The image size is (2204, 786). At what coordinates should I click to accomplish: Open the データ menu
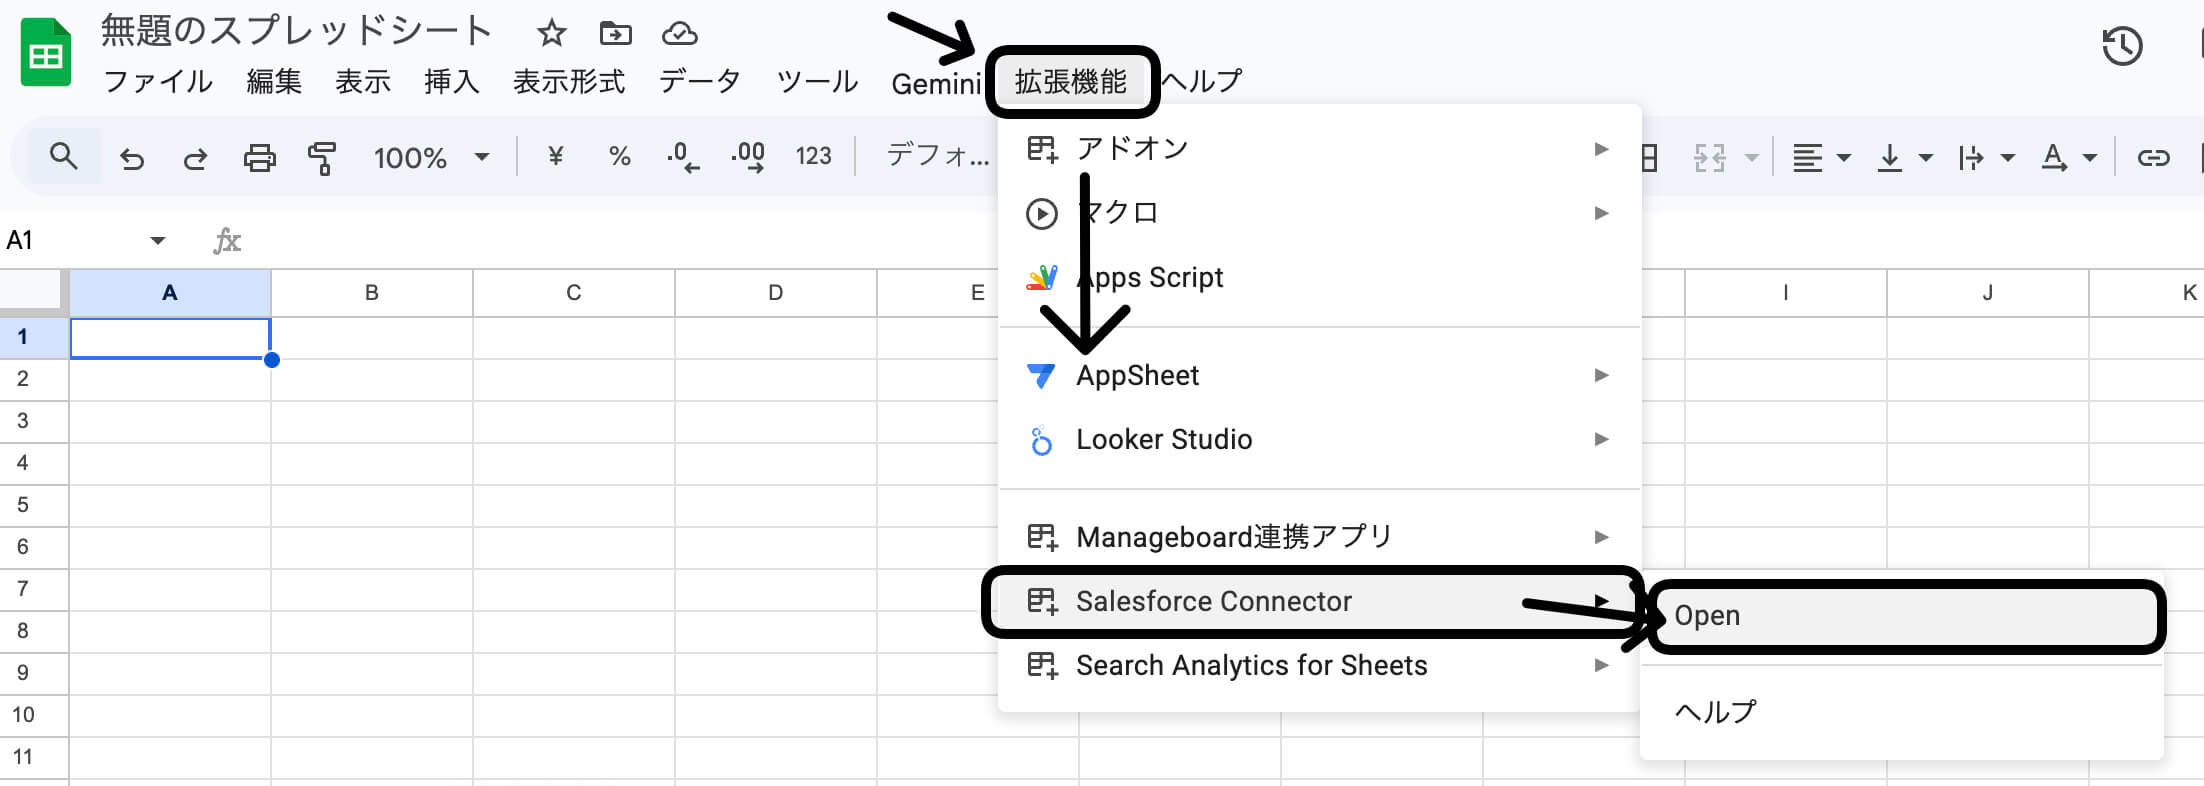(700, 81)
